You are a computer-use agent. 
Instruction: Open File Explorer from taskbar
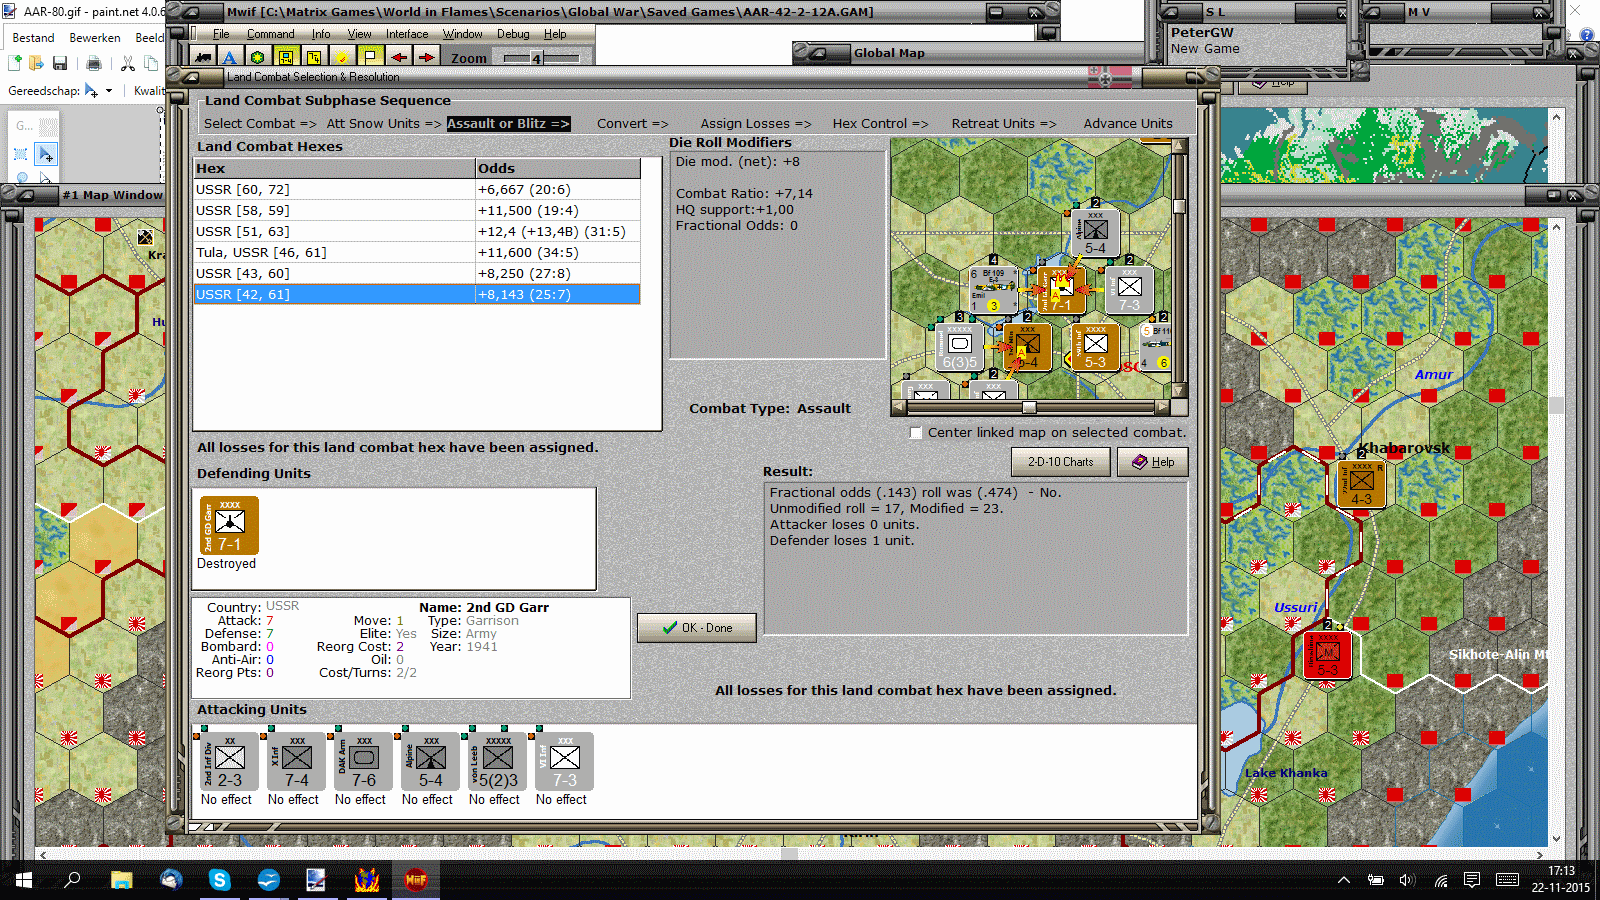point(122,880)
